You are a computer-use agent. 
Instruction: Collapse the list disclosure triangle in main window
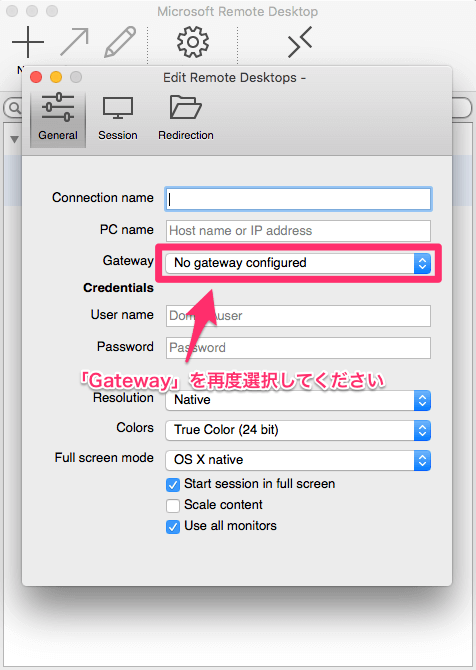click(14, 139)
